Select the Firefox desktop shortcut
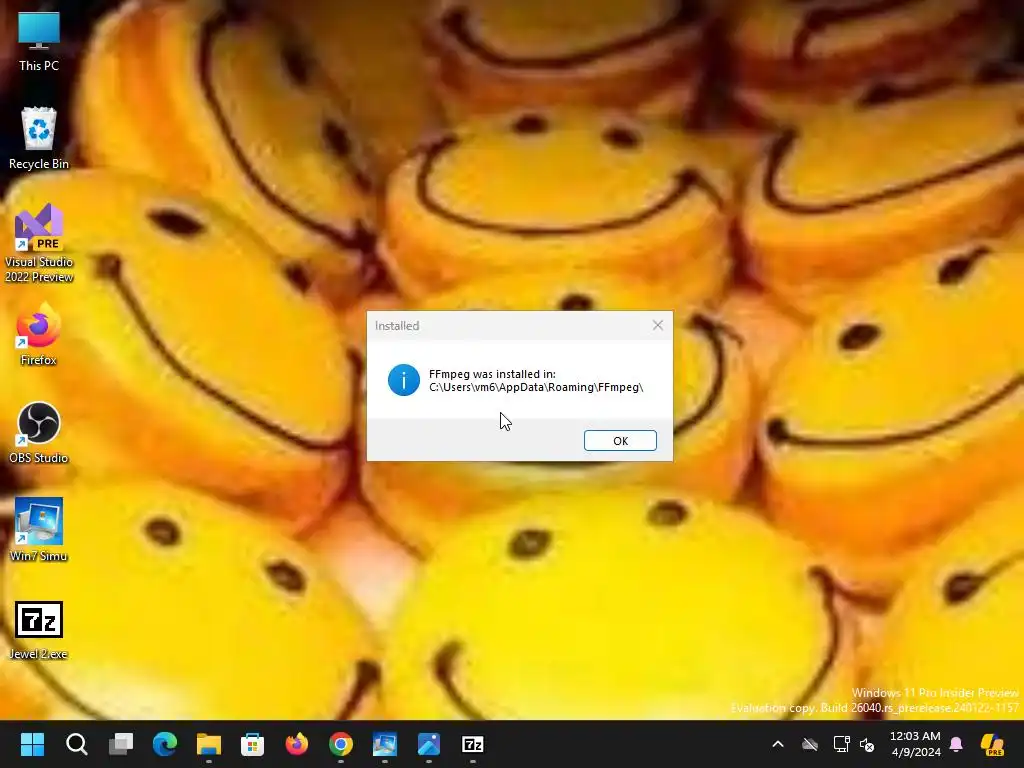This screenshot has height=768, width=1024. click(39, 334)
